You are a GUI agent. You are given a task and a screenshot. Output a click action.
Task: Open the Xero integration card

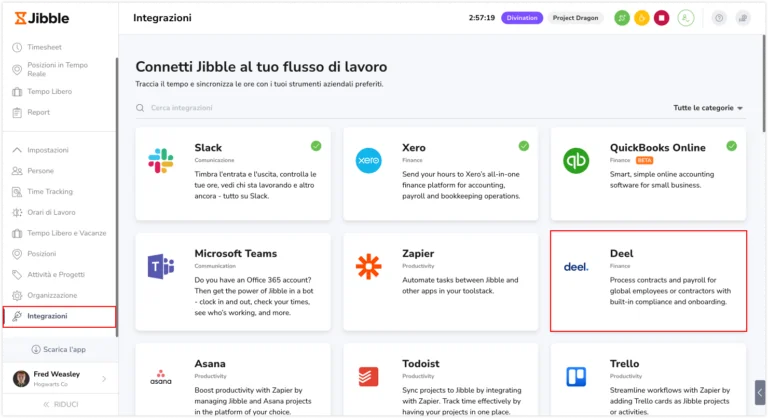point(441,173)
